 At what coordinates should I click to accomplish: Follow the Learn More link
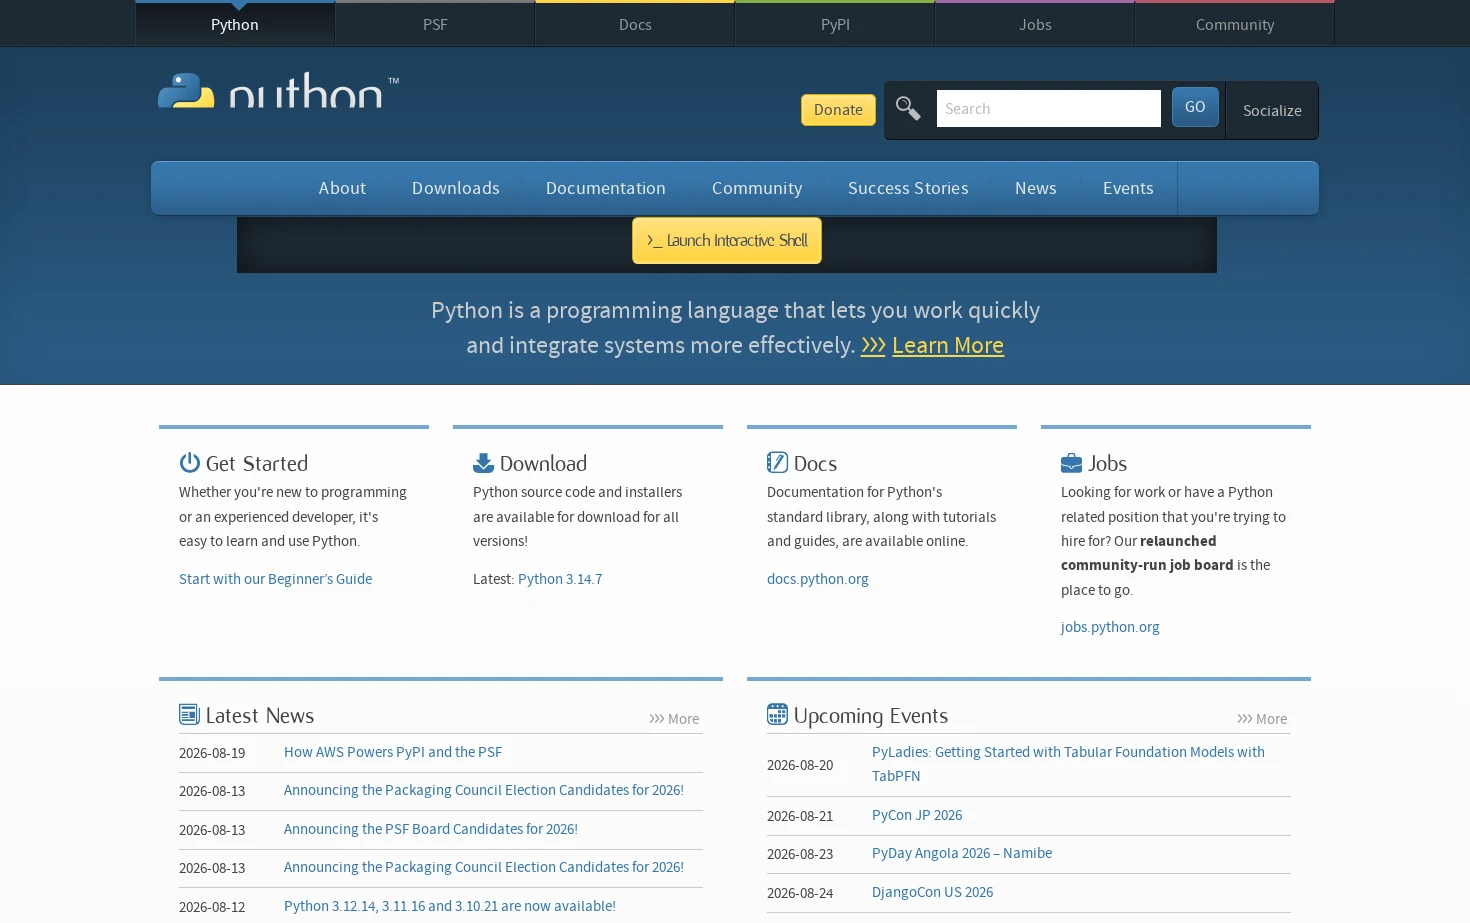coord(948,345)
